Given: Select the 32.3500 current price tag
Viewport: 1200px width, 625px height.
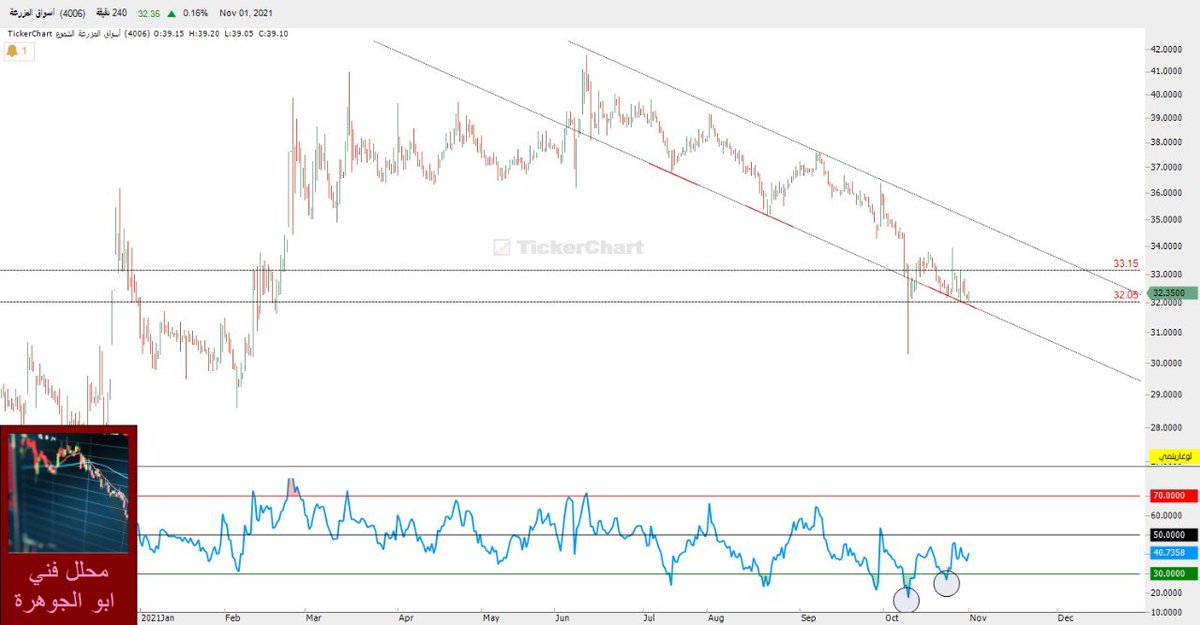Looking at the screenshot, I should tap(1171, 294).
